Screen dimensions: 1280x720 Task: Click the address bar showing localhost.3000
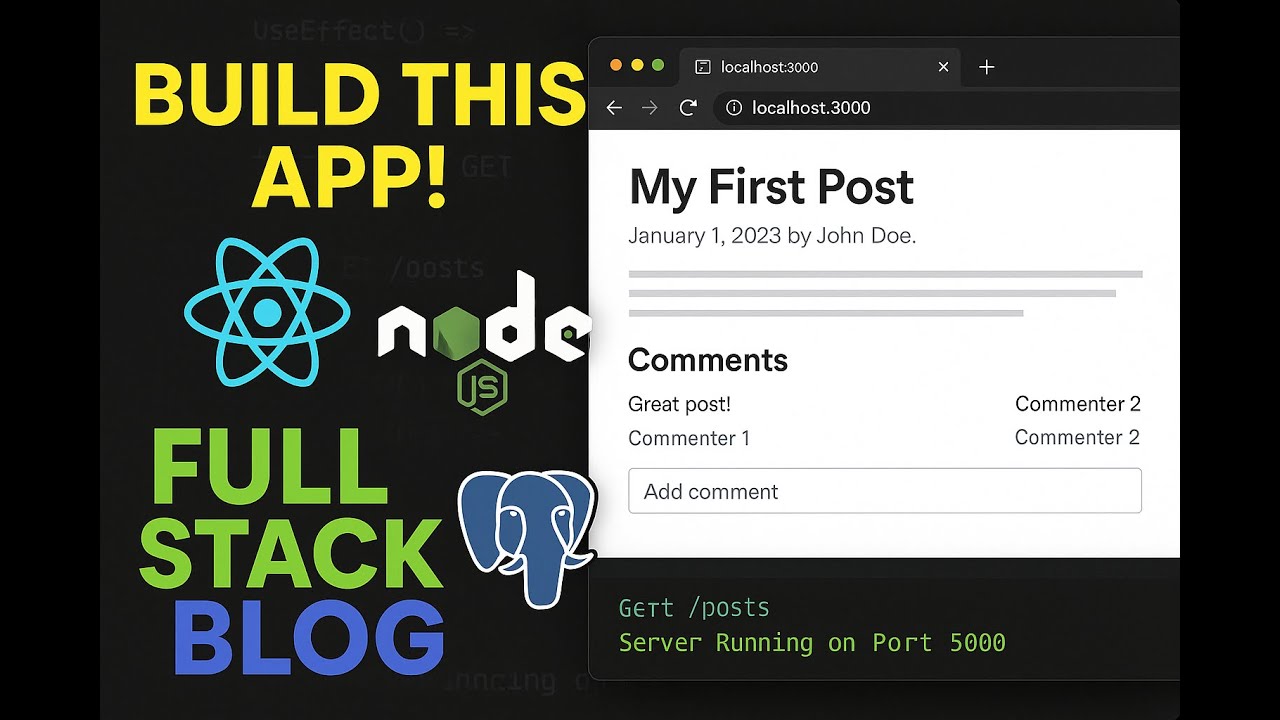tap(945, 108)
